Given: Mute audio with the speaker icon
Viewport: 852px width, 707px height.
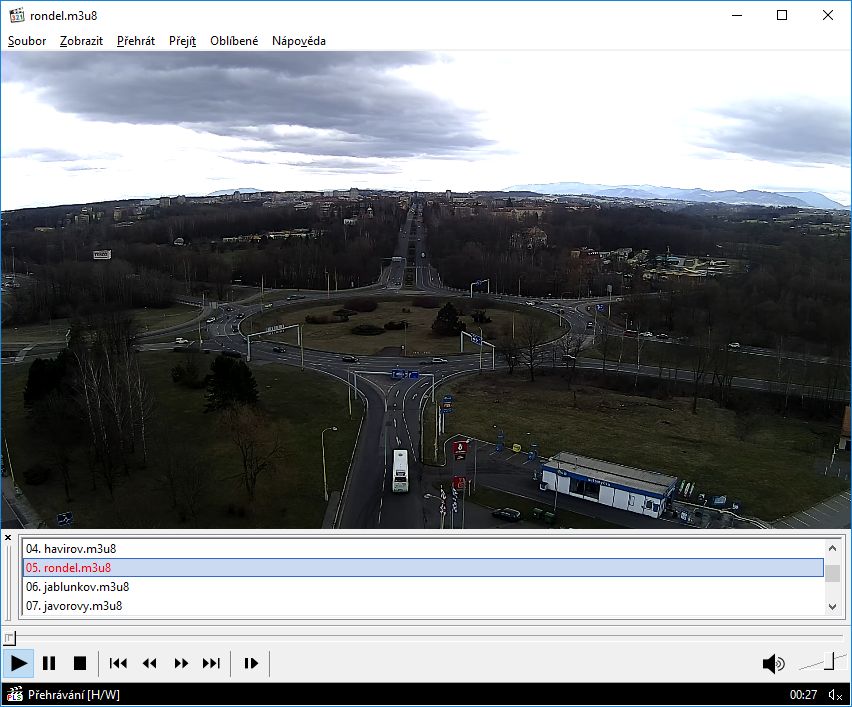Looking at the screenshot, I should click(773, 663).
